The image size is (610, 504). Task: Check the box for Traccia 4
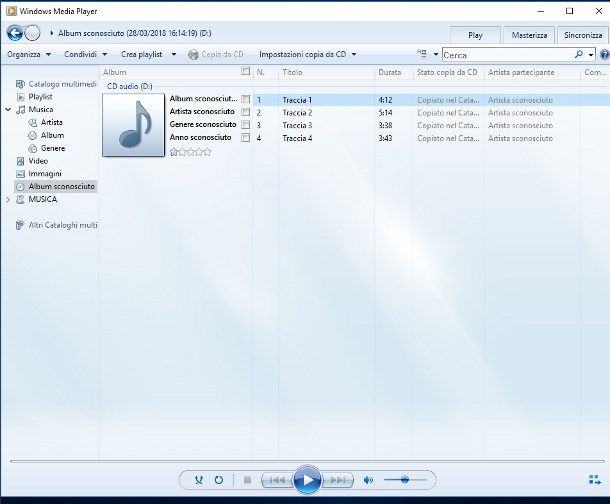pyautogui.click(x=245, y=137)
